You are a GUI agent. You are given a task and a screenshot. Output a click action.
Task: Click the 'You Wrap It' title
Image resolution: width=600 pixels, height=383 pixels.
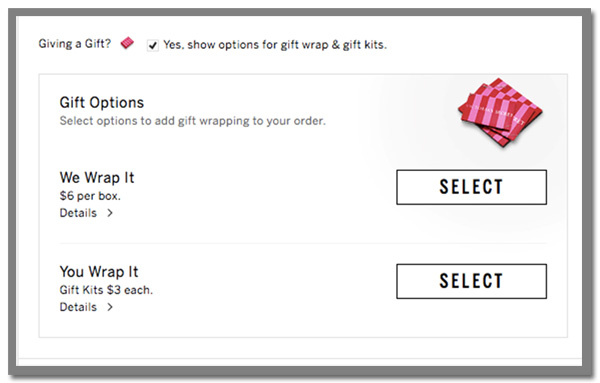pos(99,272)
